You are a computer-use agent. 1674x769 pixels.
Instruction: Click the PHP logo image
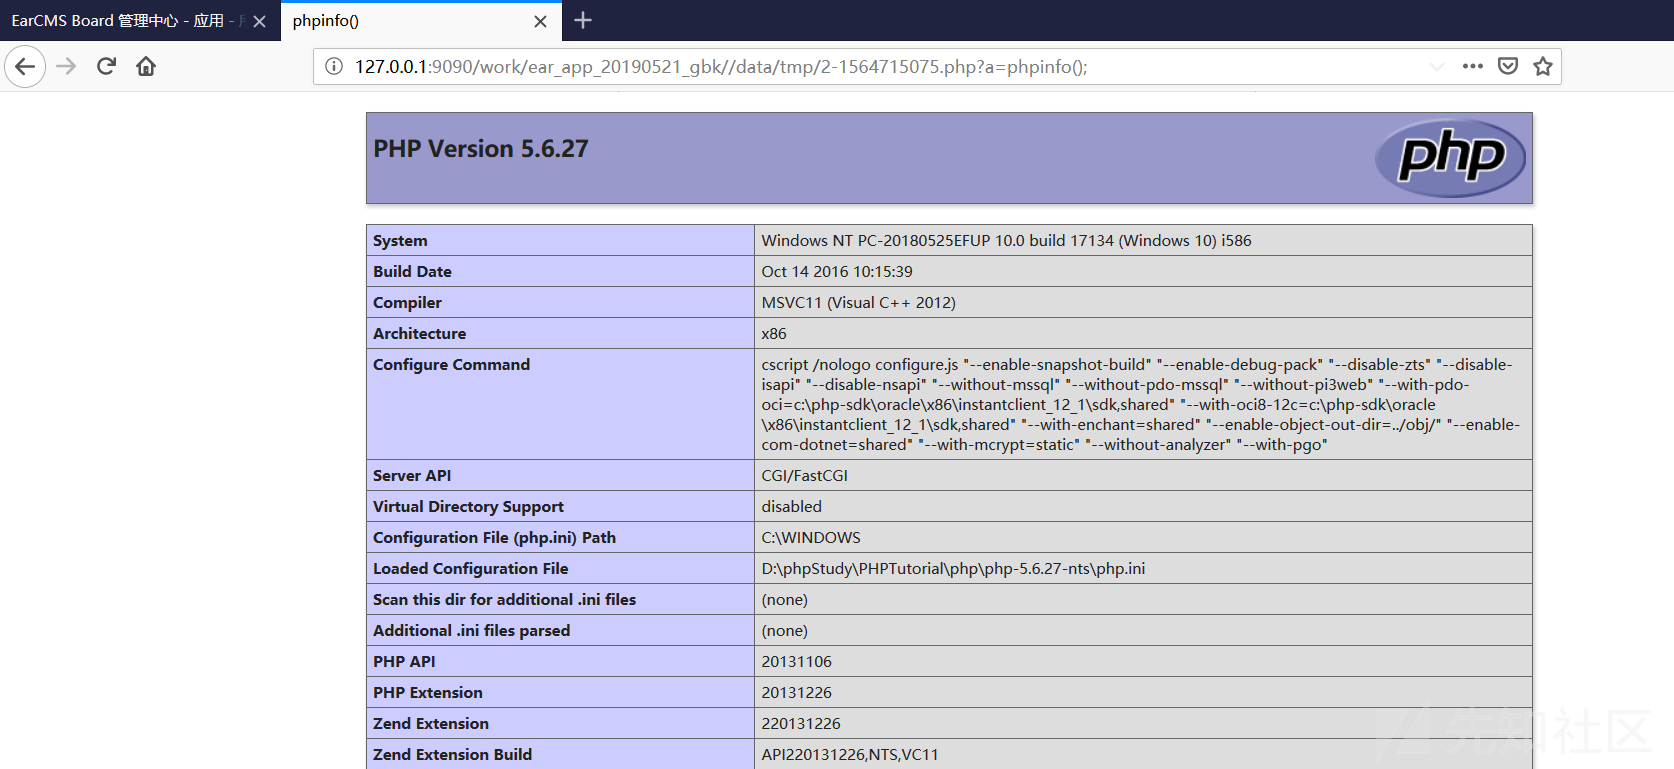point(1450,158)
